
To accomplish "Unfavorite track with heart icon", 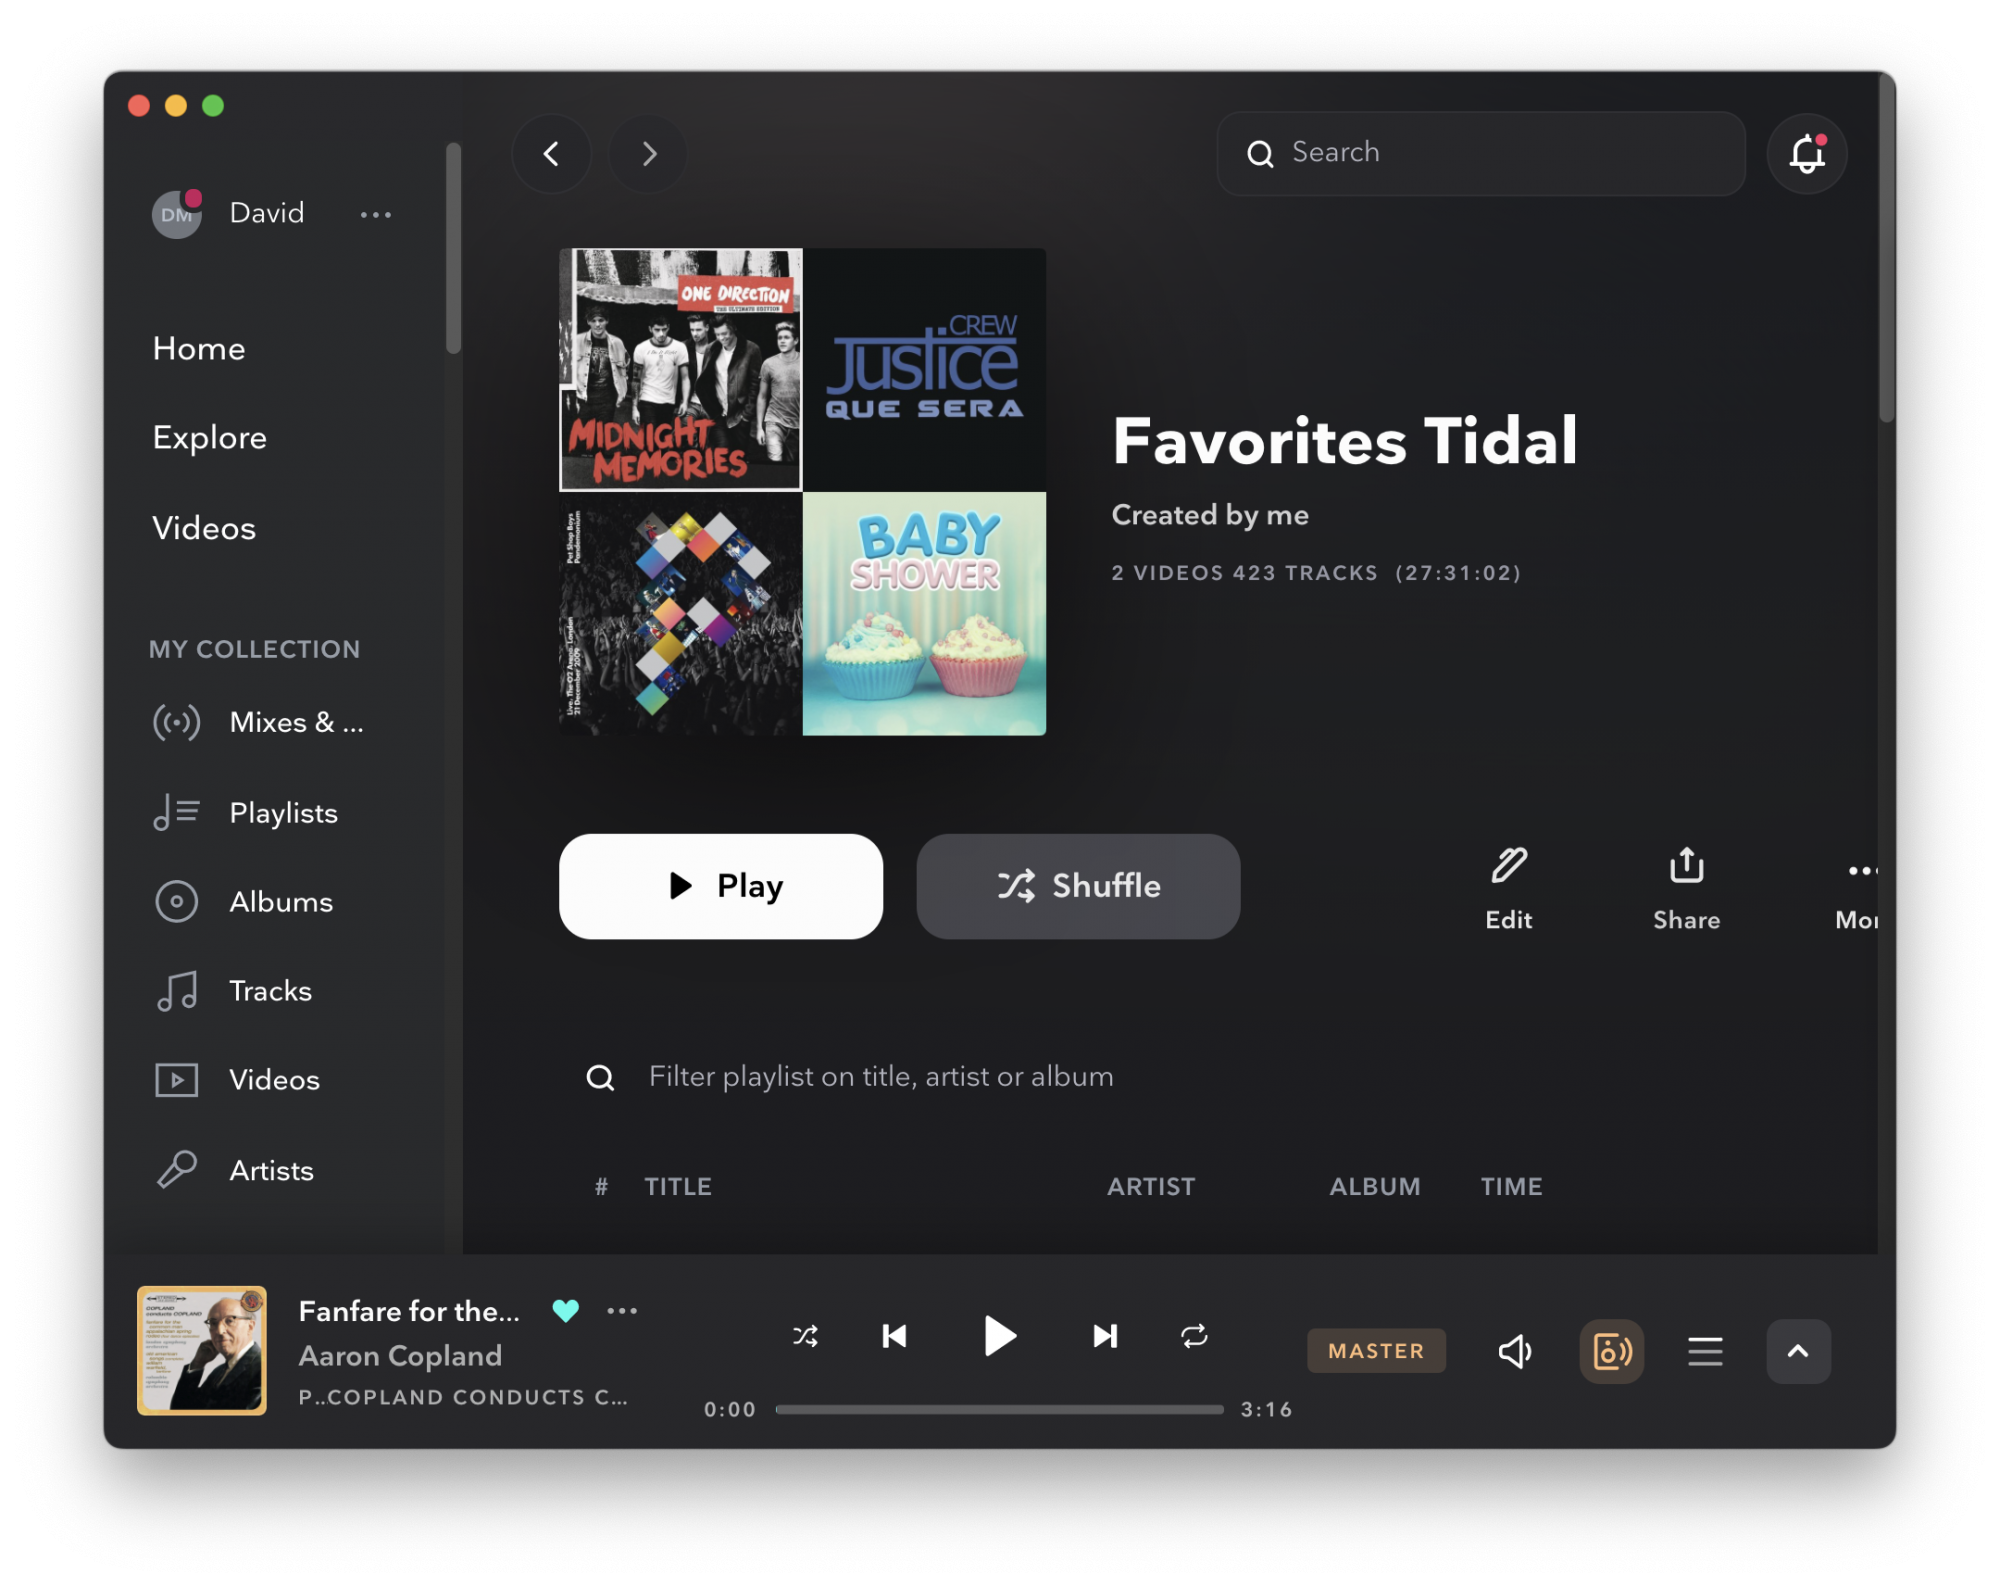I will pyautogui.click(x=566, y=1311).
